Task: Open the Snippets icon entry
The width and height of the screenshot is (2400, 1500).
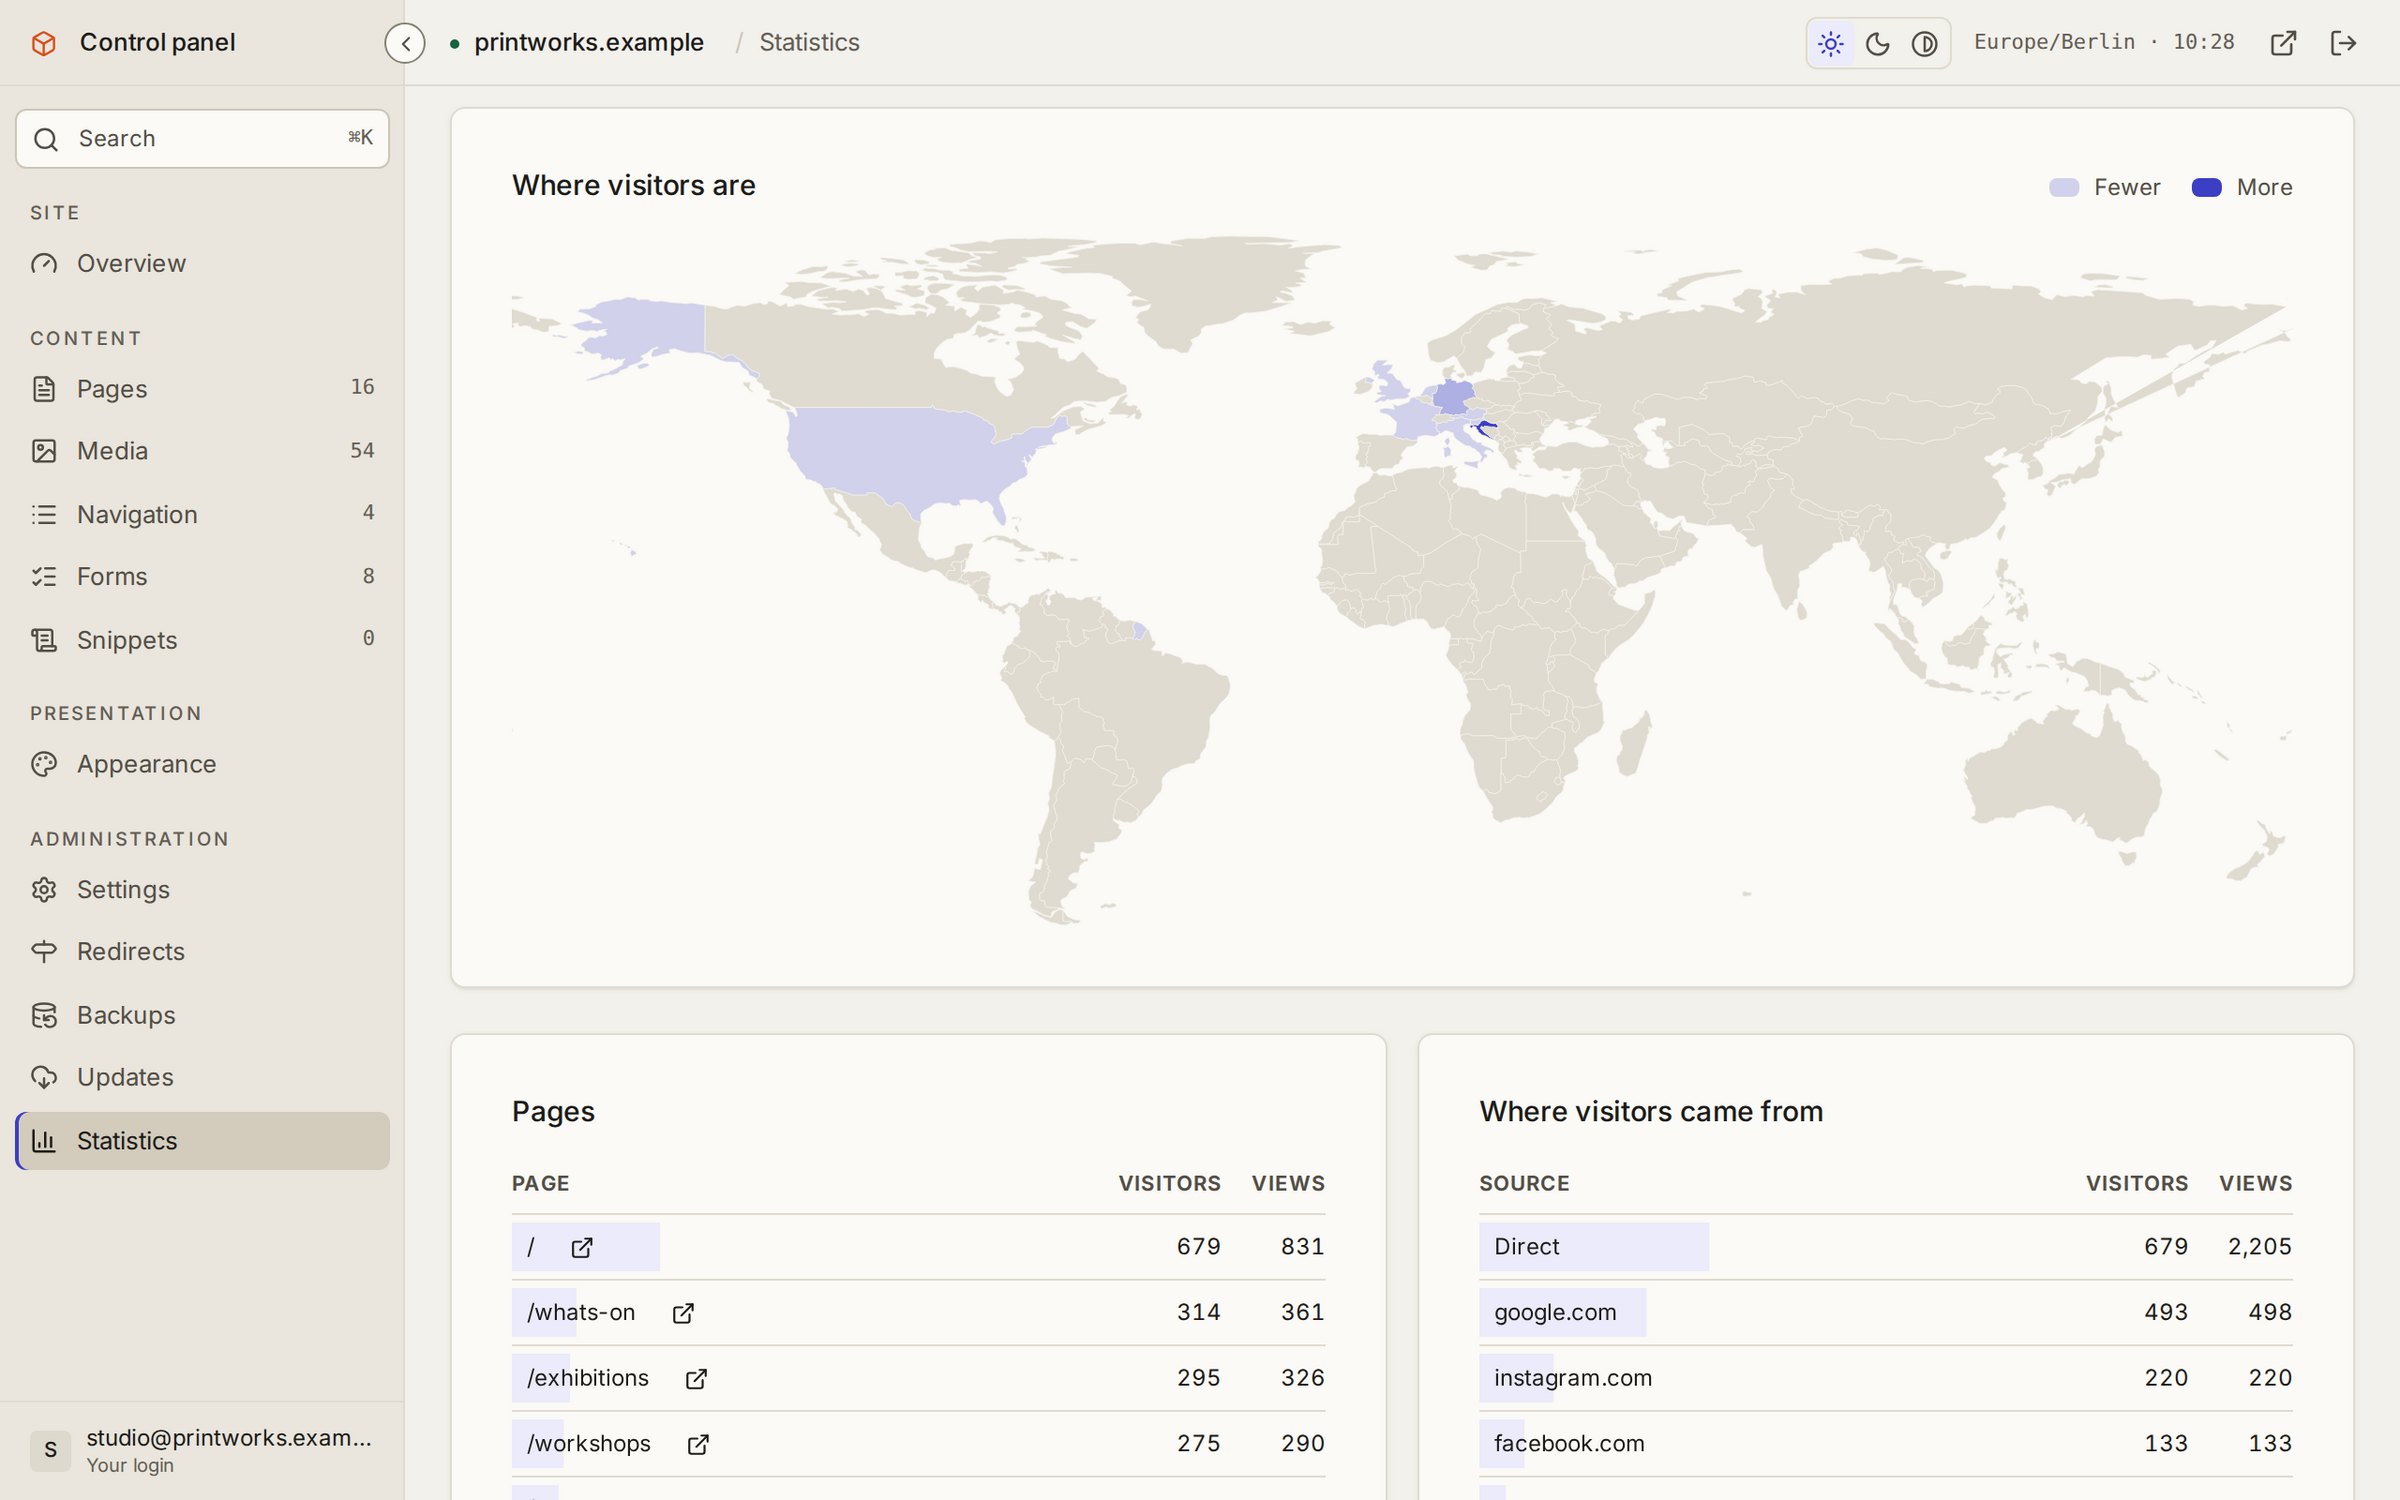Action: click(44, 639)
